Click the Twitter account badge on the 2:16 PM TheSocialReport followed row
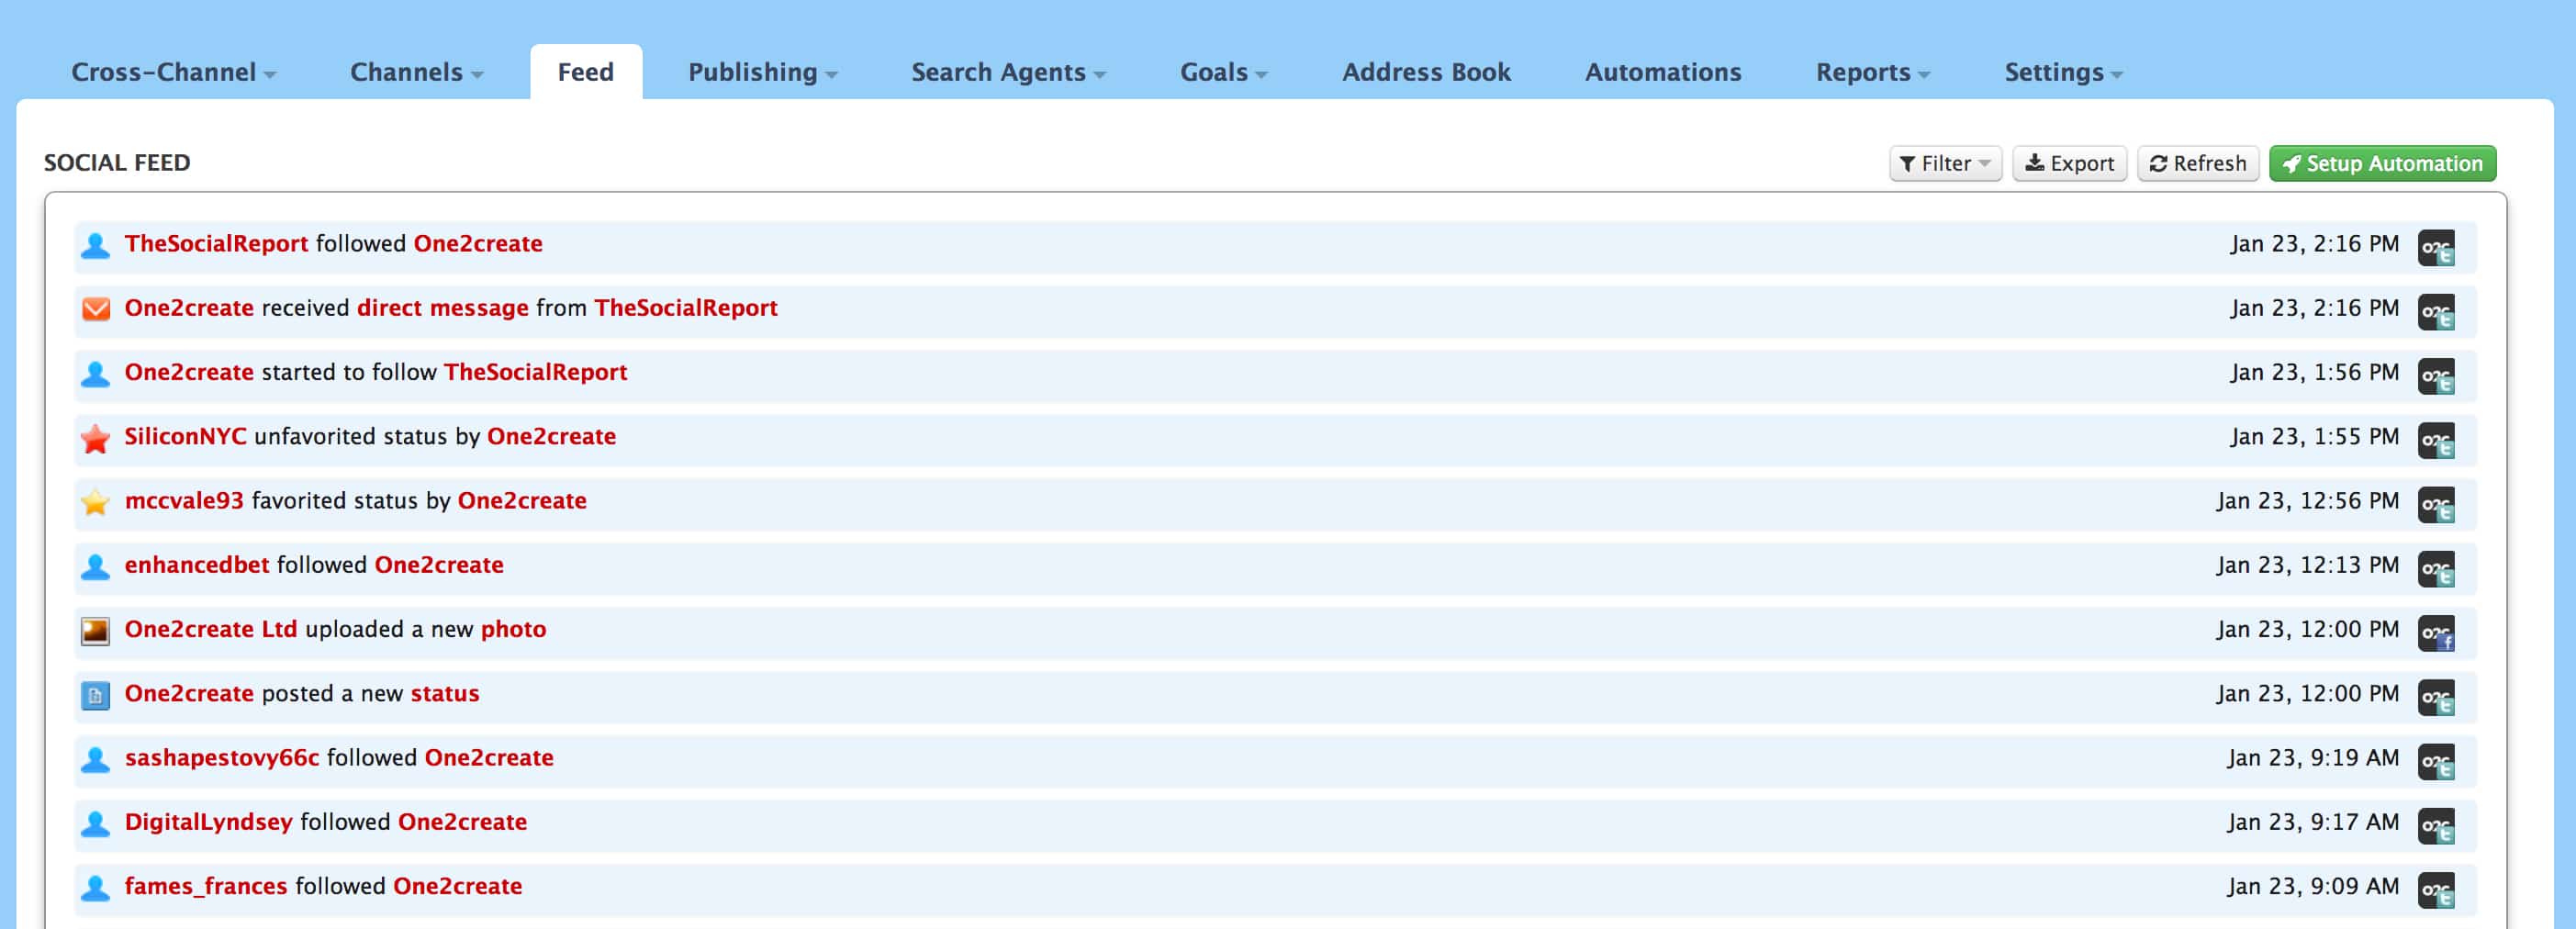The height and width of the screenshot is (929, 2576). point(2435,247)
